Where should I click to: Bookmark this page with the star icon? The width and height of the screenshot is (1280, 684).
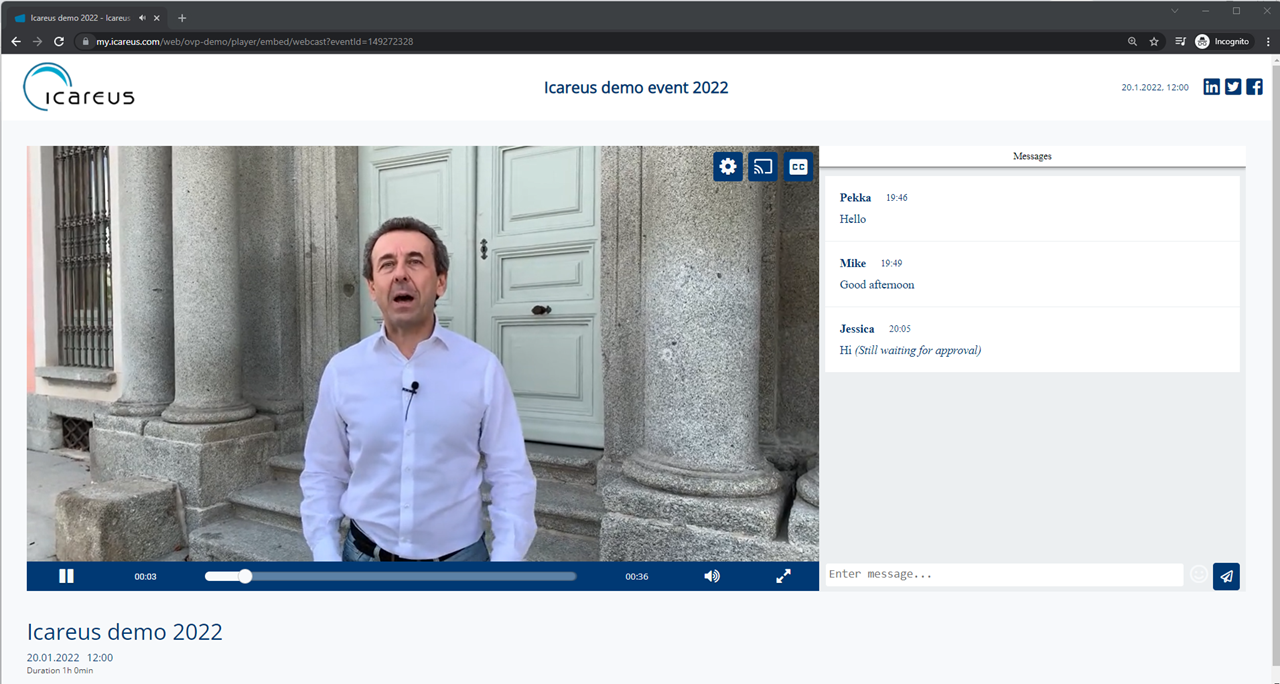pos(1154,41)
